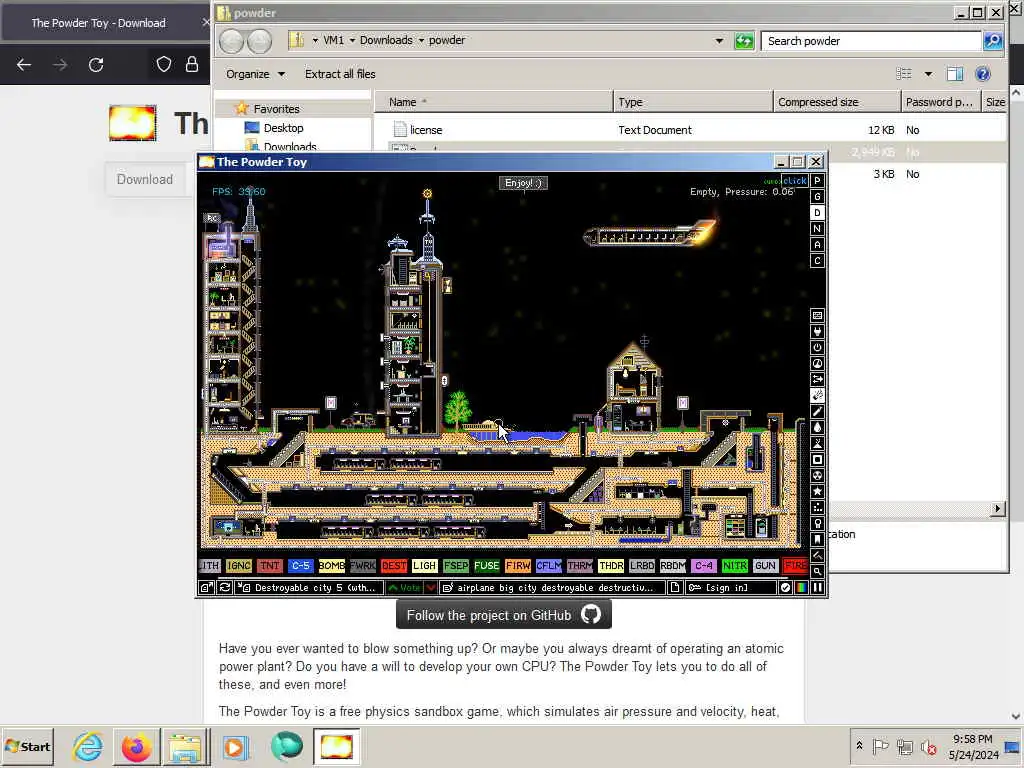The image size is (1024, 768).
Task: Open the Life elements category
Action: 817,507
